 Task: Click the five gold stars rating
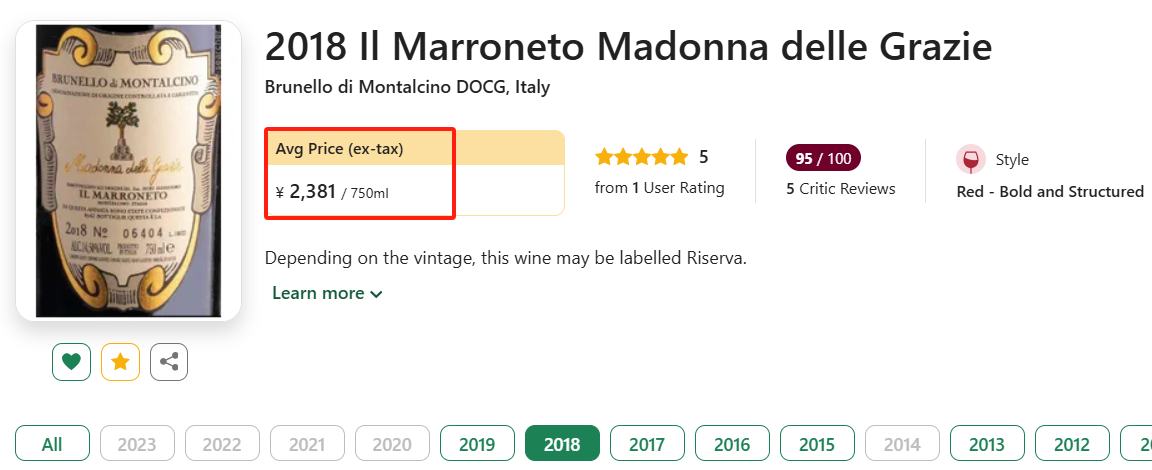point(641,157)
